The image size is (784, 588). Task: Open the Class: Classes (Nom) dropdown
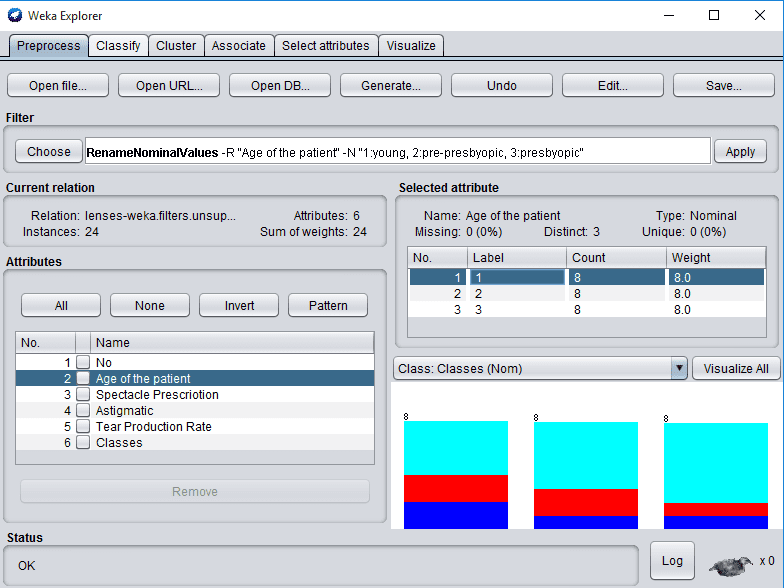click(540, 368)
